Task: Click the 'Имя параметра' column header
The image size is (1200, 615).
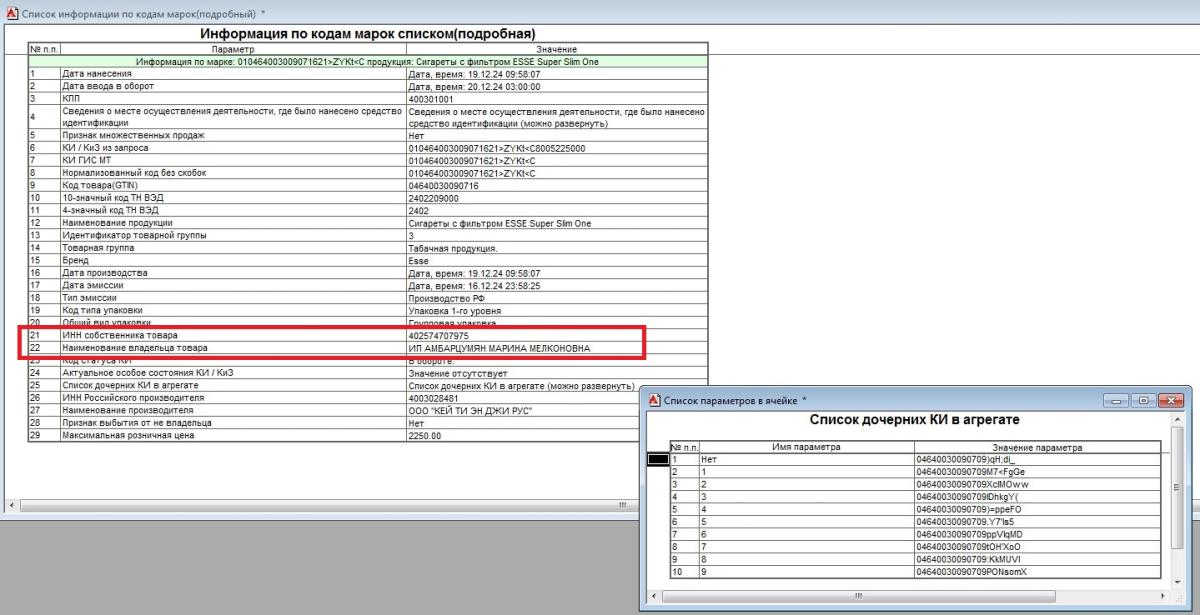Action: [805, 447]
